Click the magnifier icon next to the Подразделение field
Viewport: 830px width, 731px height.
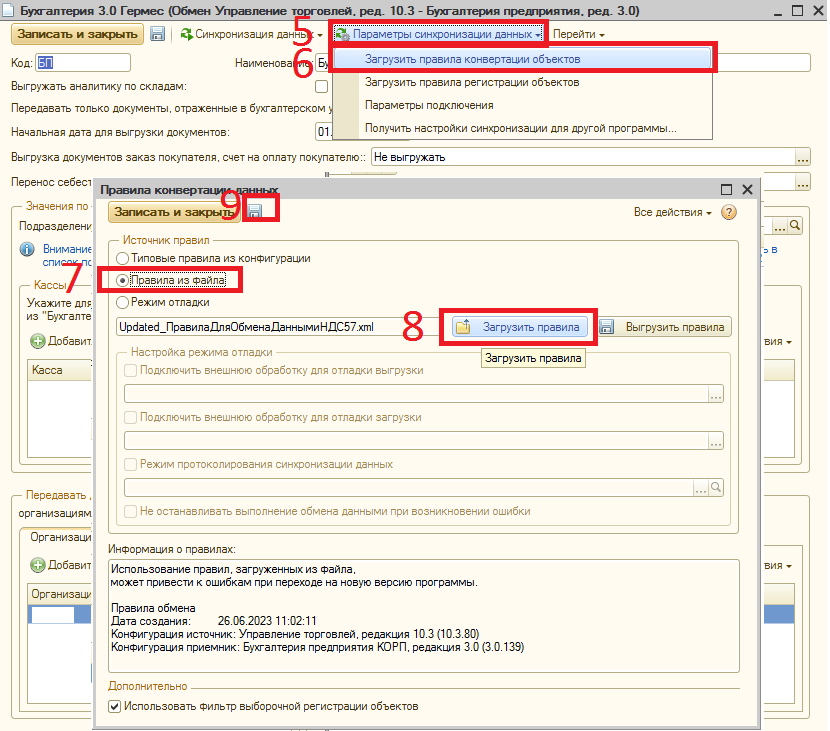pos(795,225)
